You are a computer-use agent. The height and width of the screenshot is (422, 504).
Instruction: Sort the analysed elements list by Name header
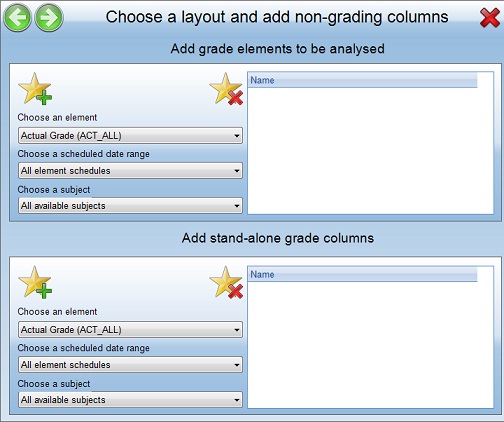coord(363,80)
